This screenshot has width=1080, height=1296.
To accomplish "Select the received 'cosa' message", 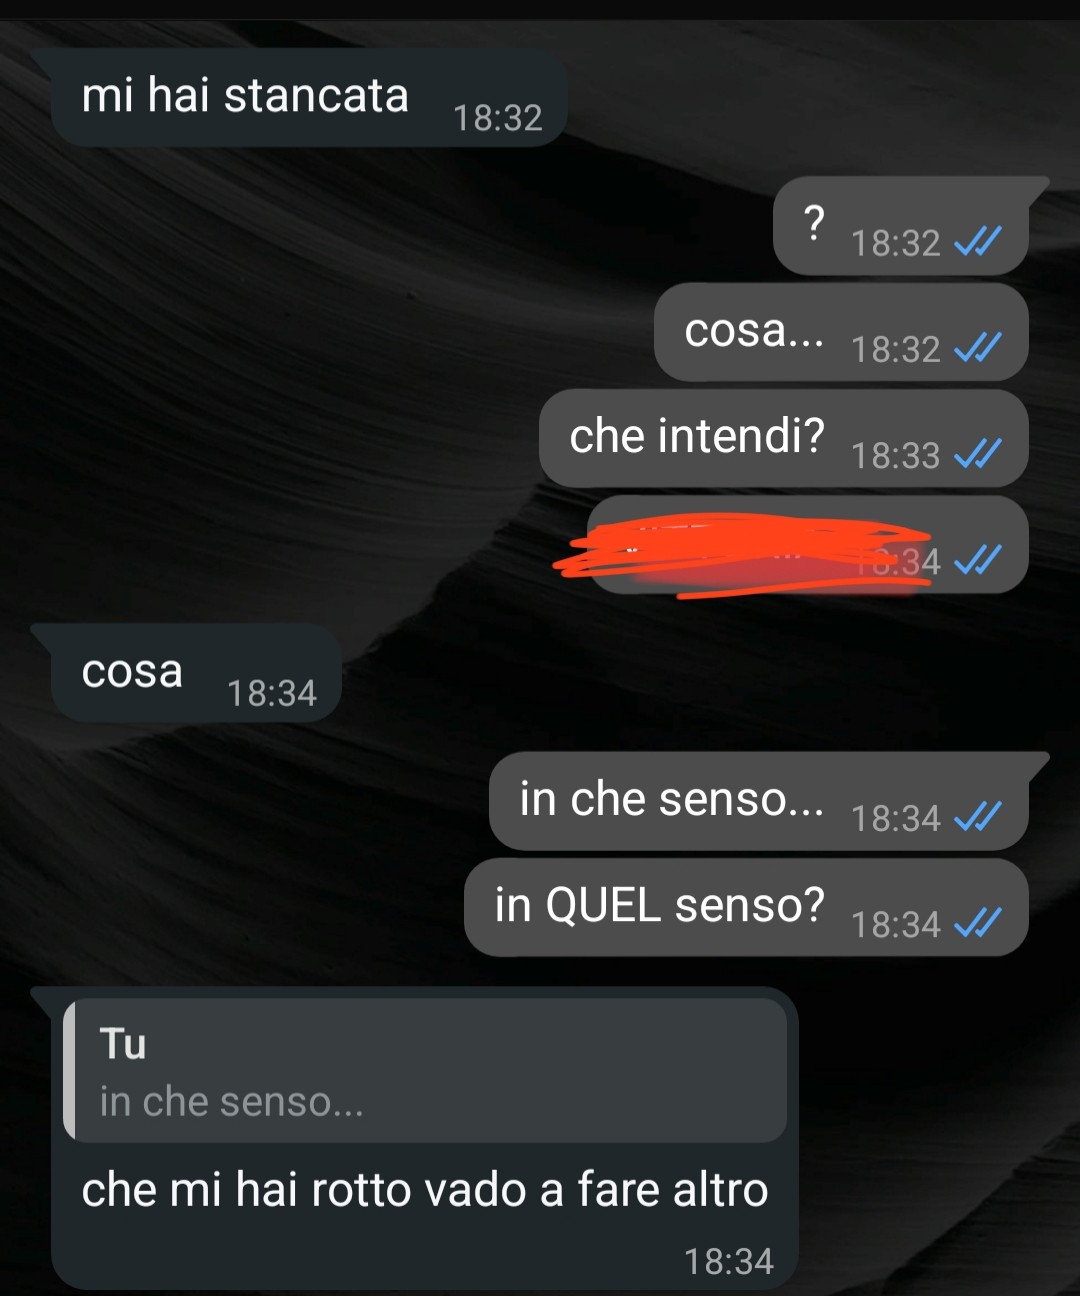I will [196, 673].
